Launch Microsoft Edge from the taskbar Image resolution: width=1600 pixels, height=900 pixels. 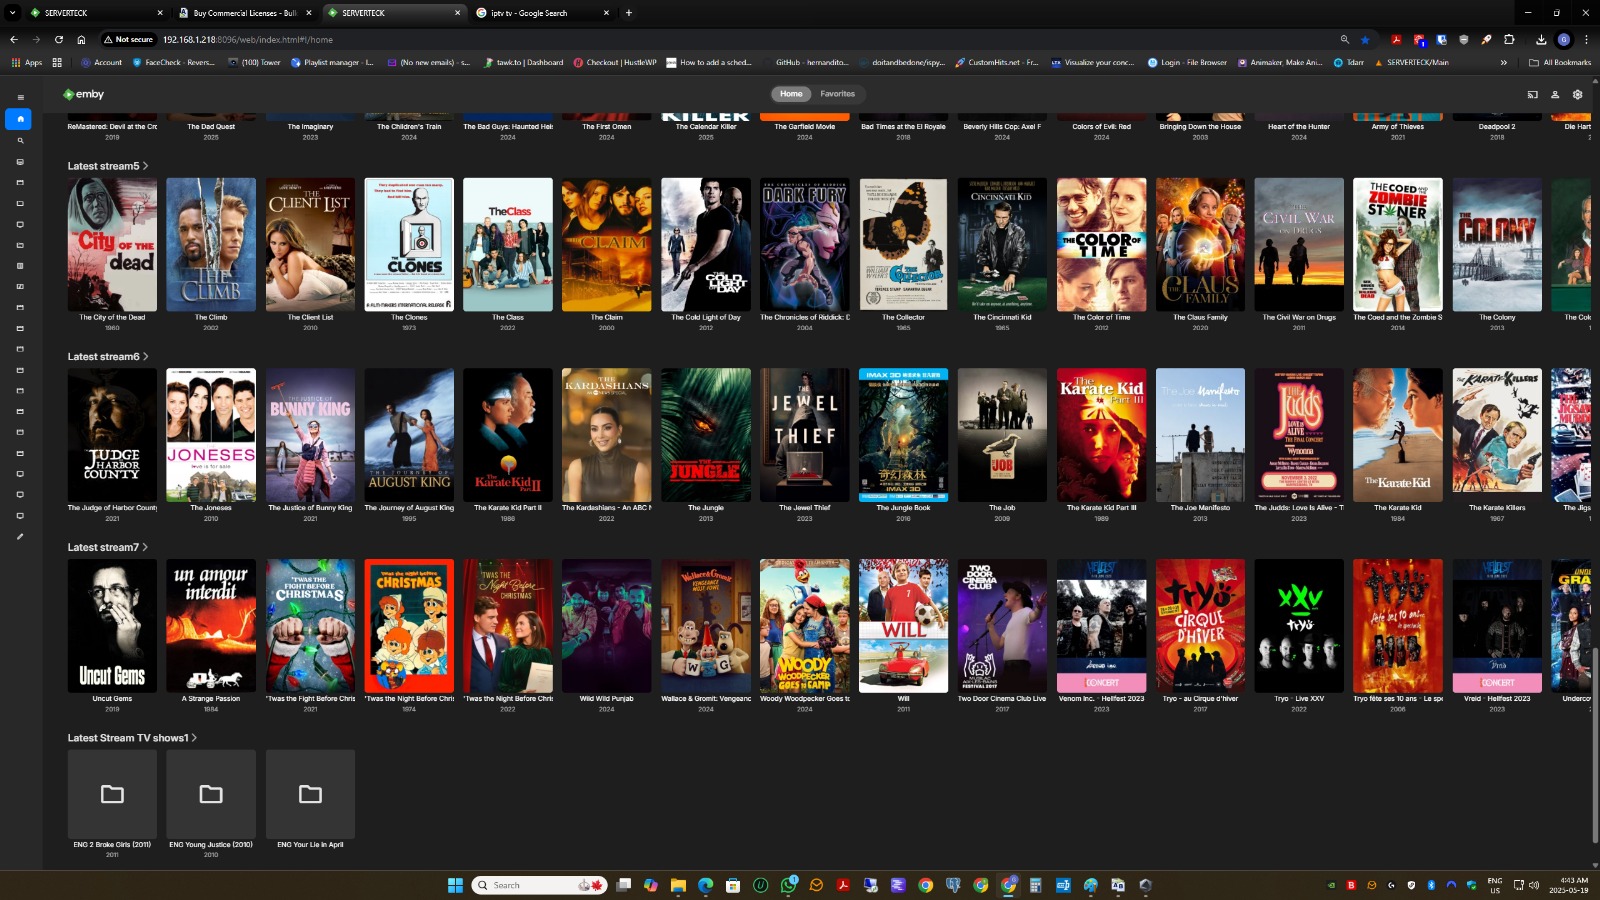coord(705,885)
